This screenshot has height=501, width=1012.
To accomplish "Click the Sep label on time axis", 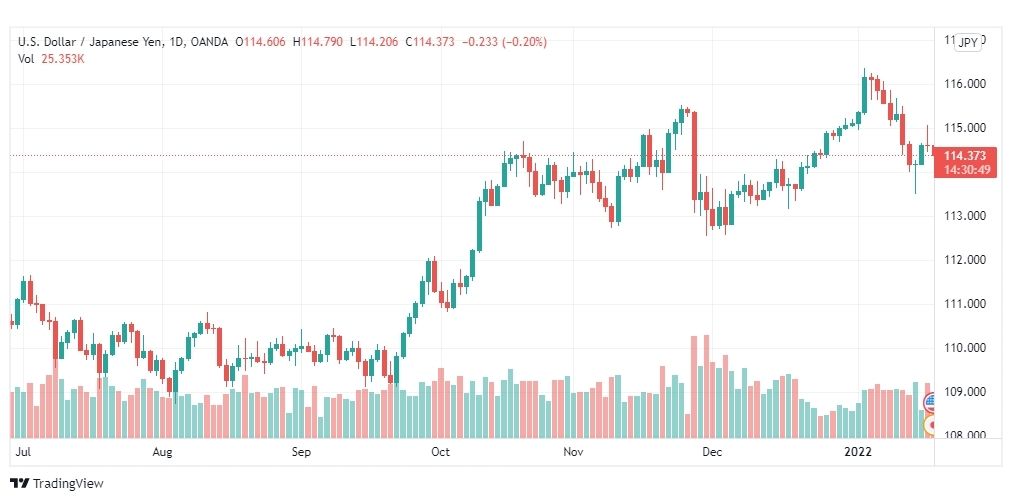I will (x=301, y=452).
